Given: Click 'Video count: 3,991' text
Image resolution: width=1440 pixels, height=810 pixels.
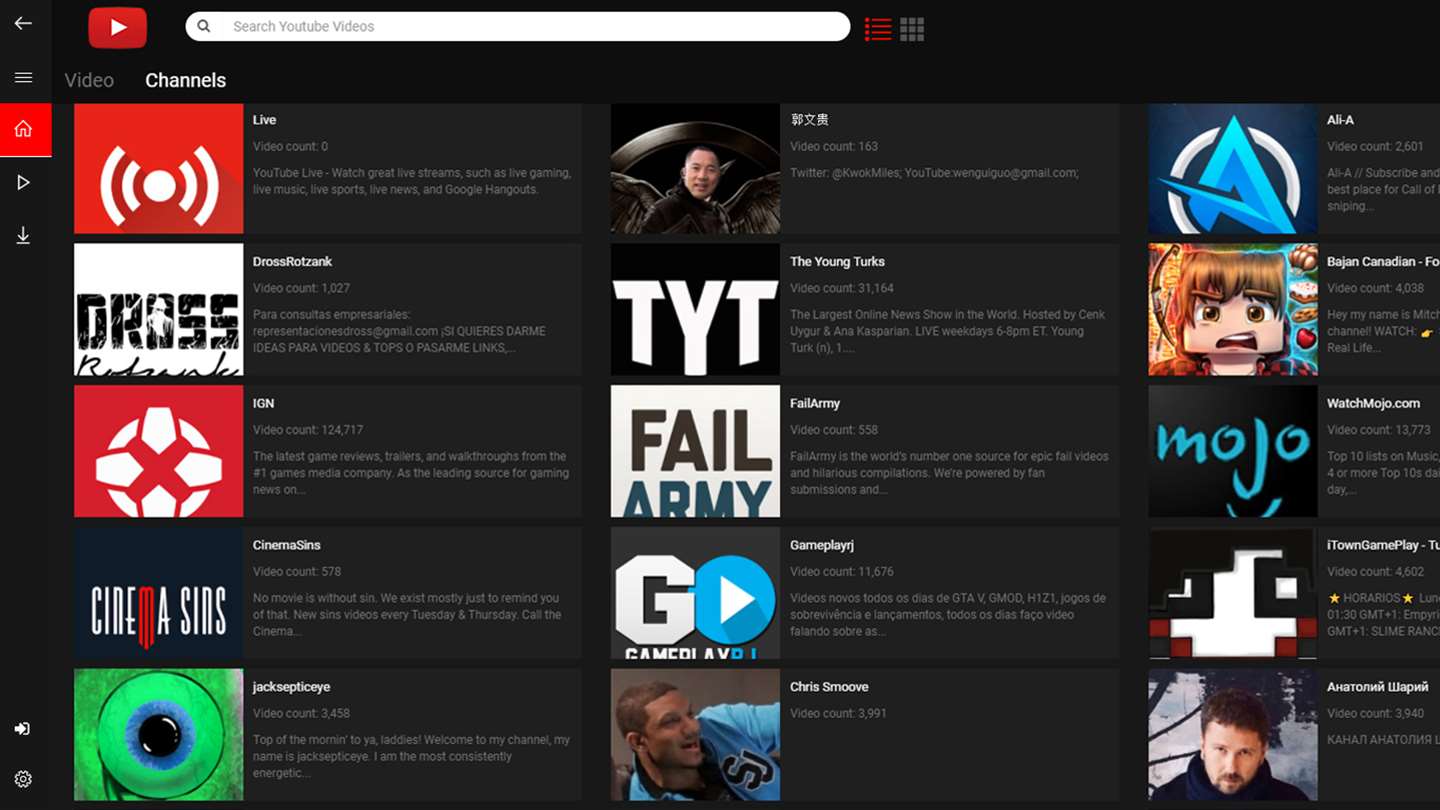Looking at the screenshot, I should [x=838, y=714].
